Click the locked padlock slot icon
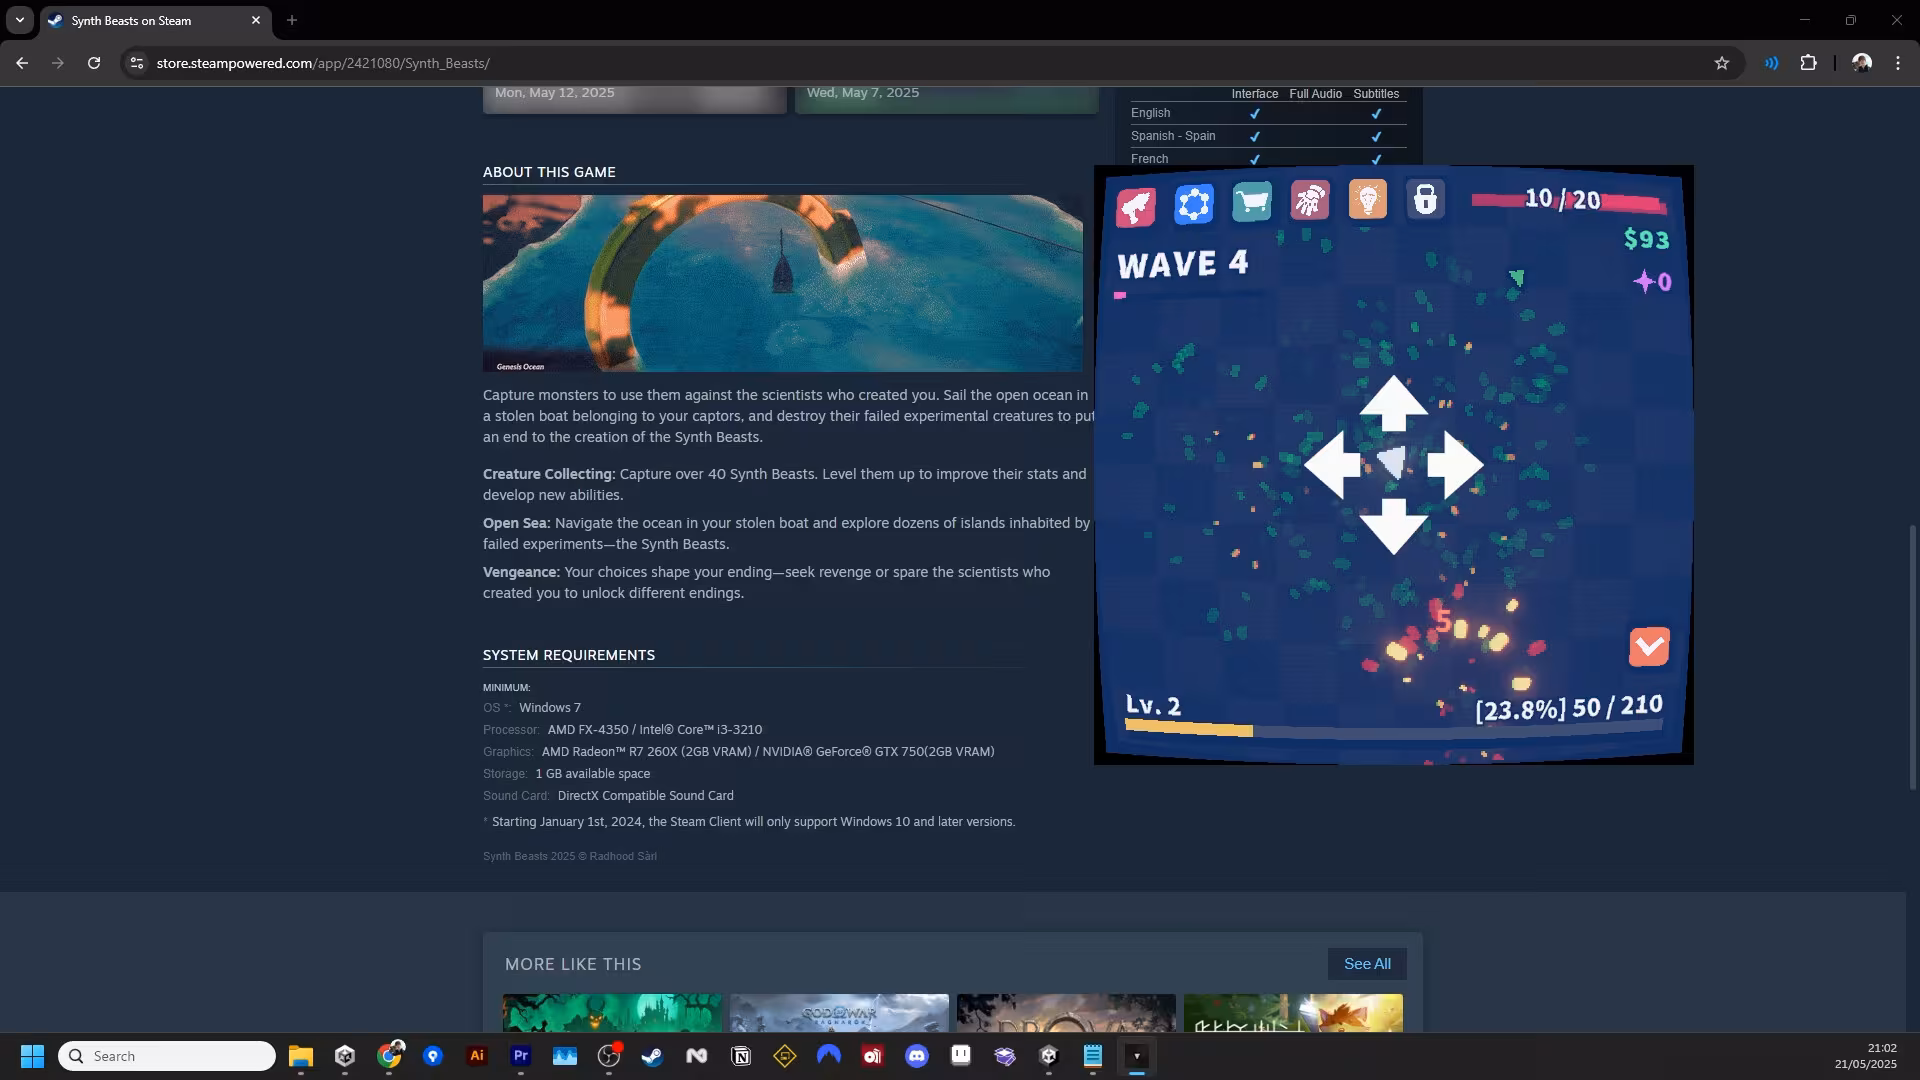The image size is (1920, 1080). point(1426,199)
